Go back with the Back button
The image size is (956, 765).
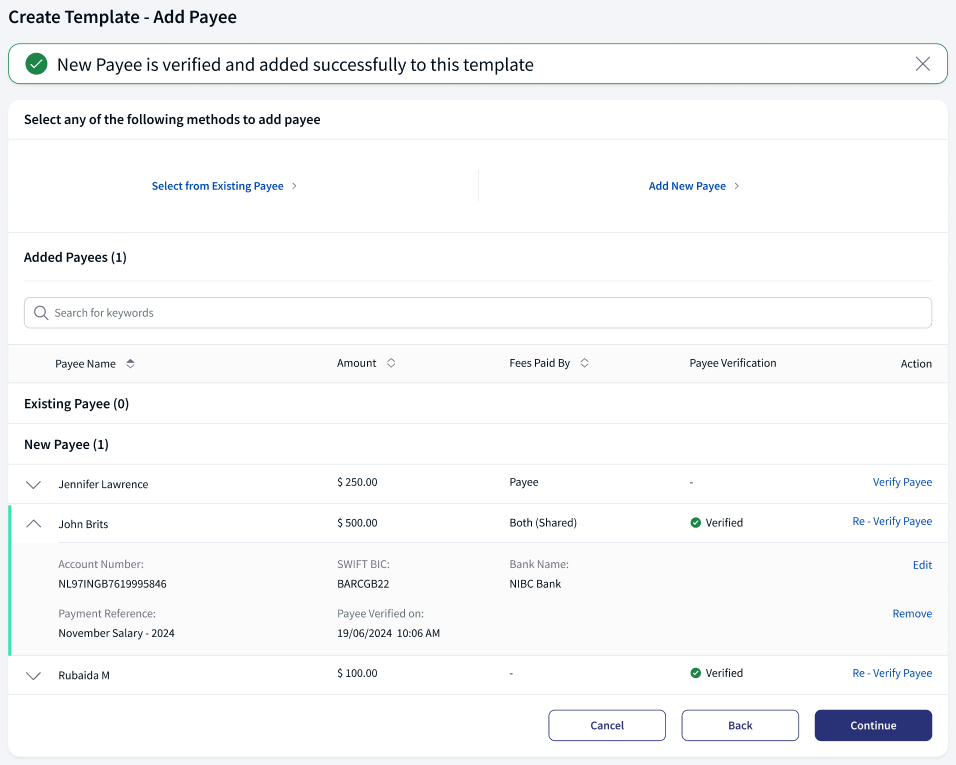(x=740, y=725)
